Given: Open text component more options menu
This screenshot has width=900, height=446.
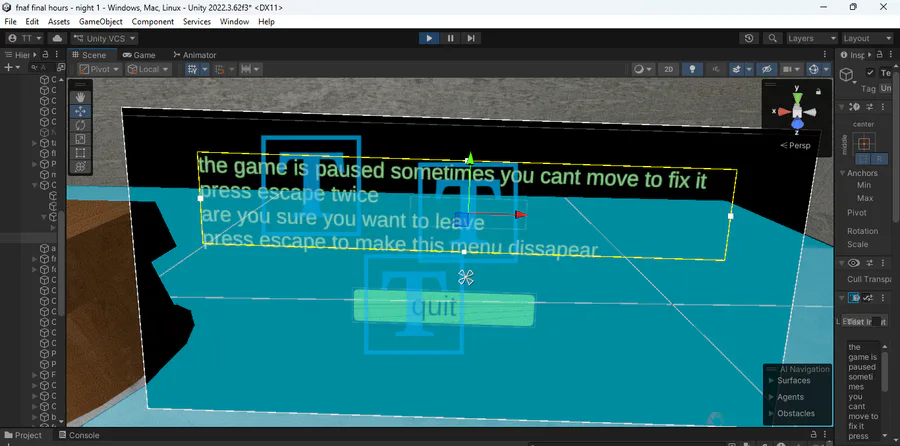Looking at the screenshot, I should click(x=881, y=297).
